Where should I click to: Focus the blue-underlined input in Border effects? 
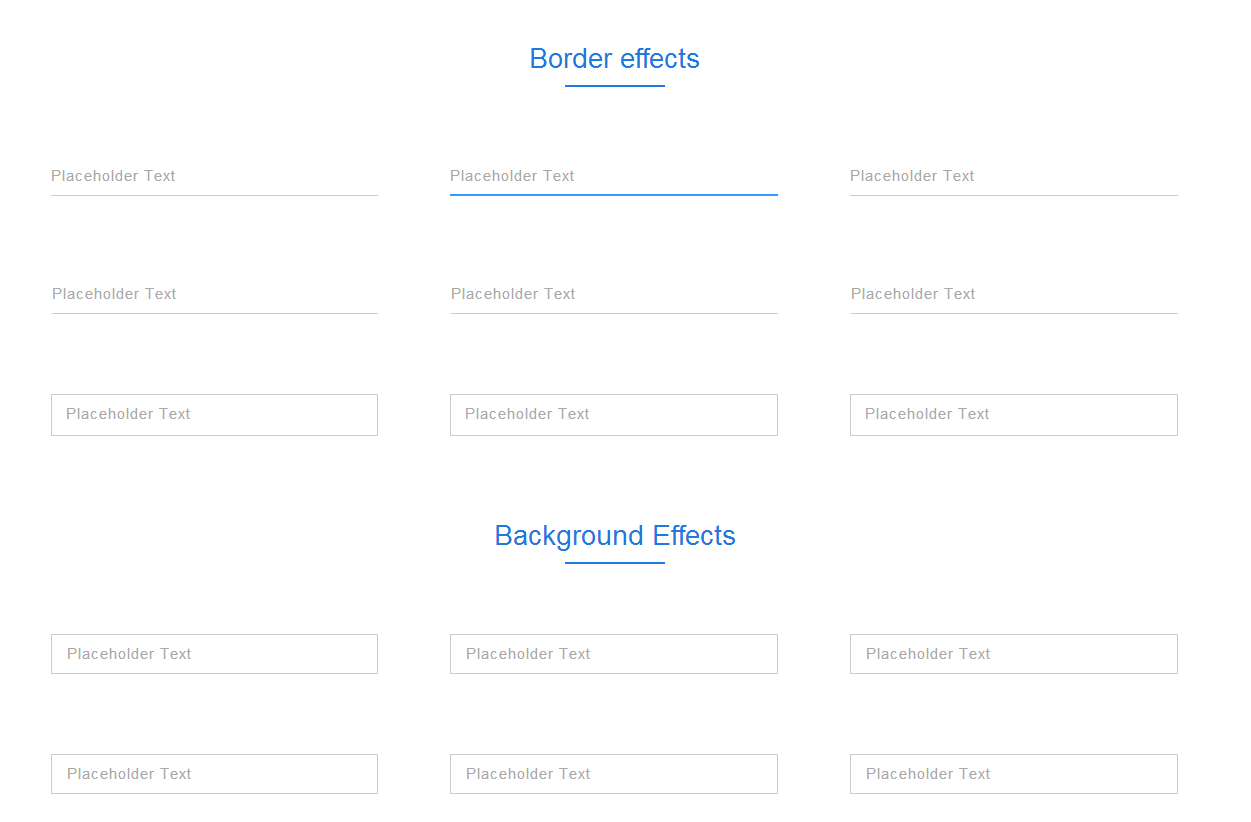tap(614, 176)
